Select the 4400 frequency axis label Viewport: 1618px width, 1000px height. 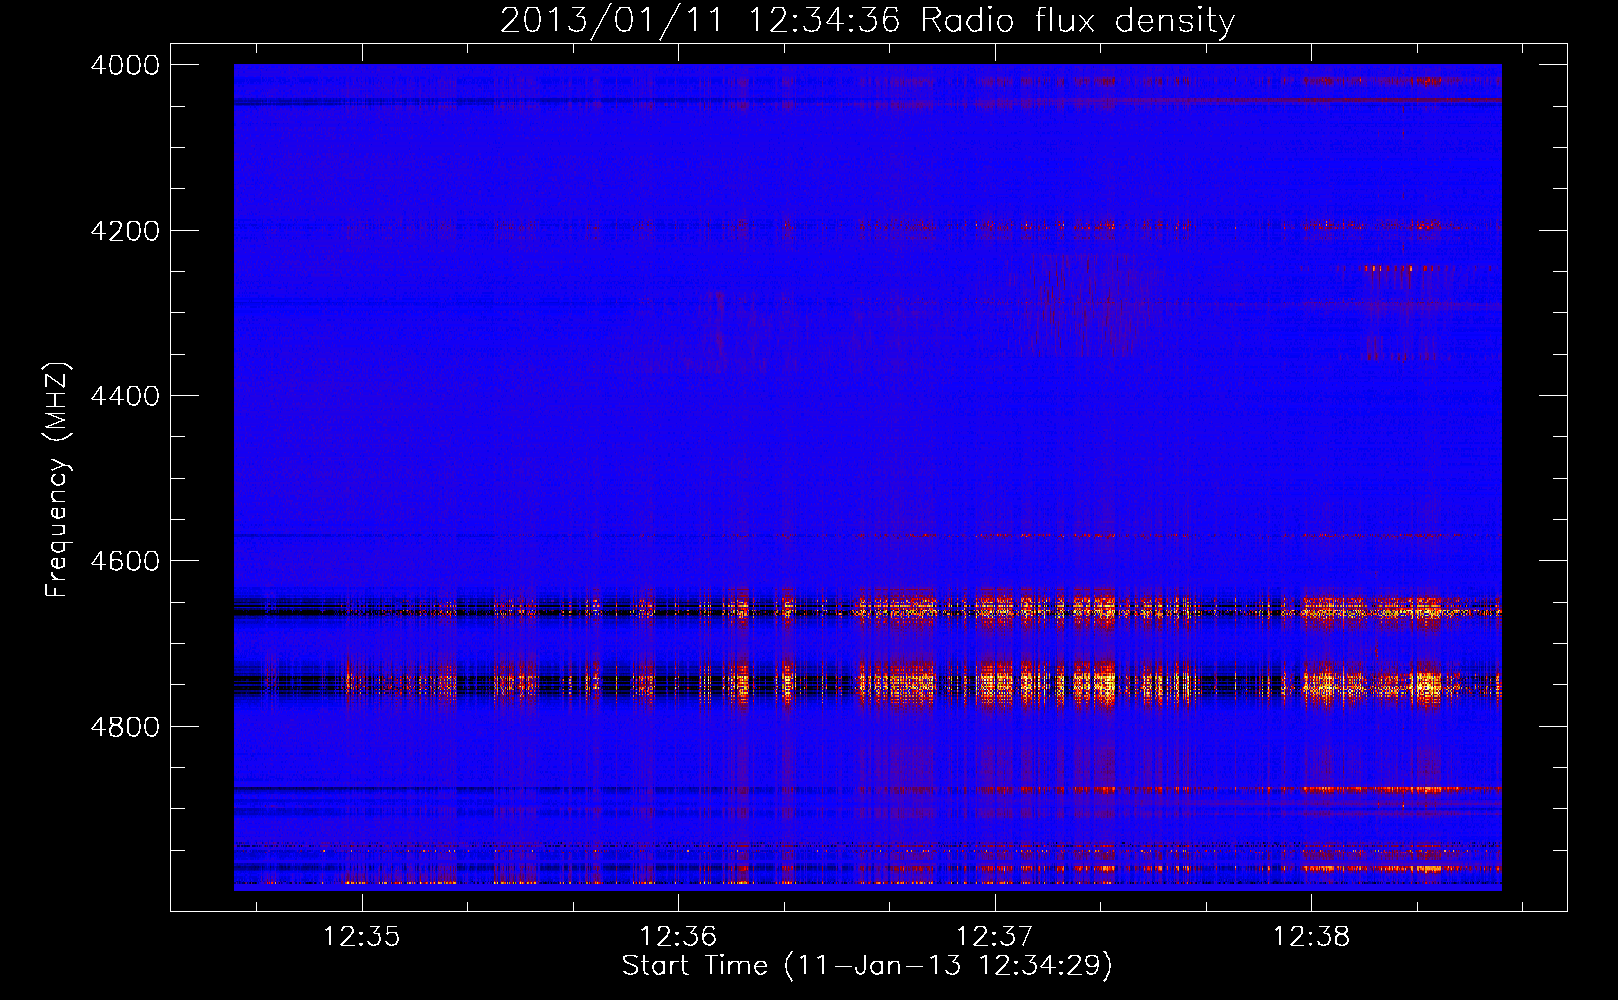(125, 396)
